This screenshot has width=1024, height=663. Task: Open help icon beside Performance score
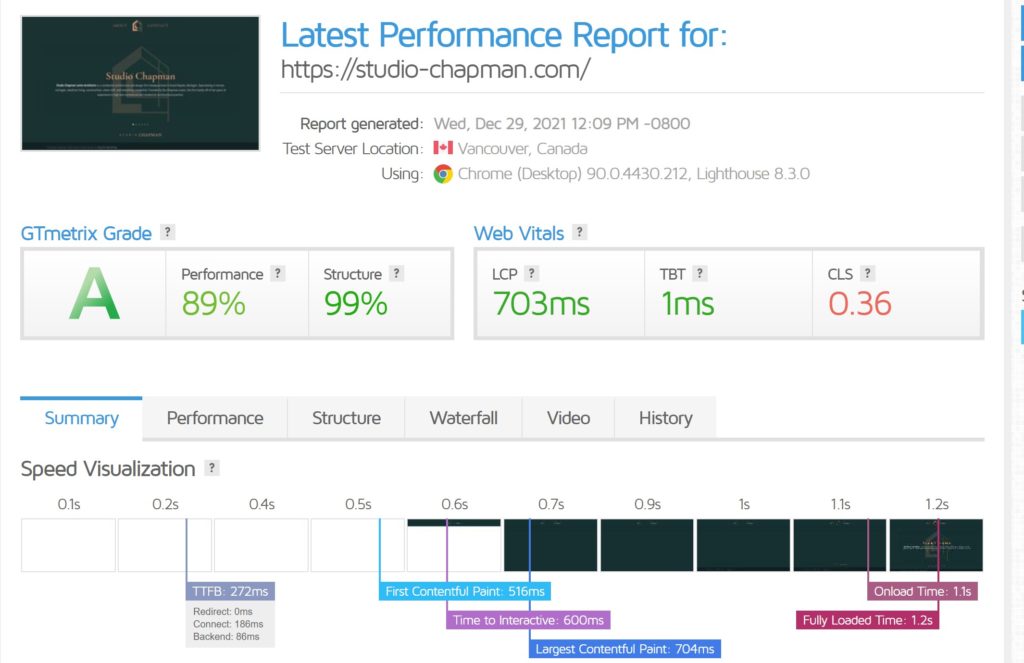pos(278,273)
